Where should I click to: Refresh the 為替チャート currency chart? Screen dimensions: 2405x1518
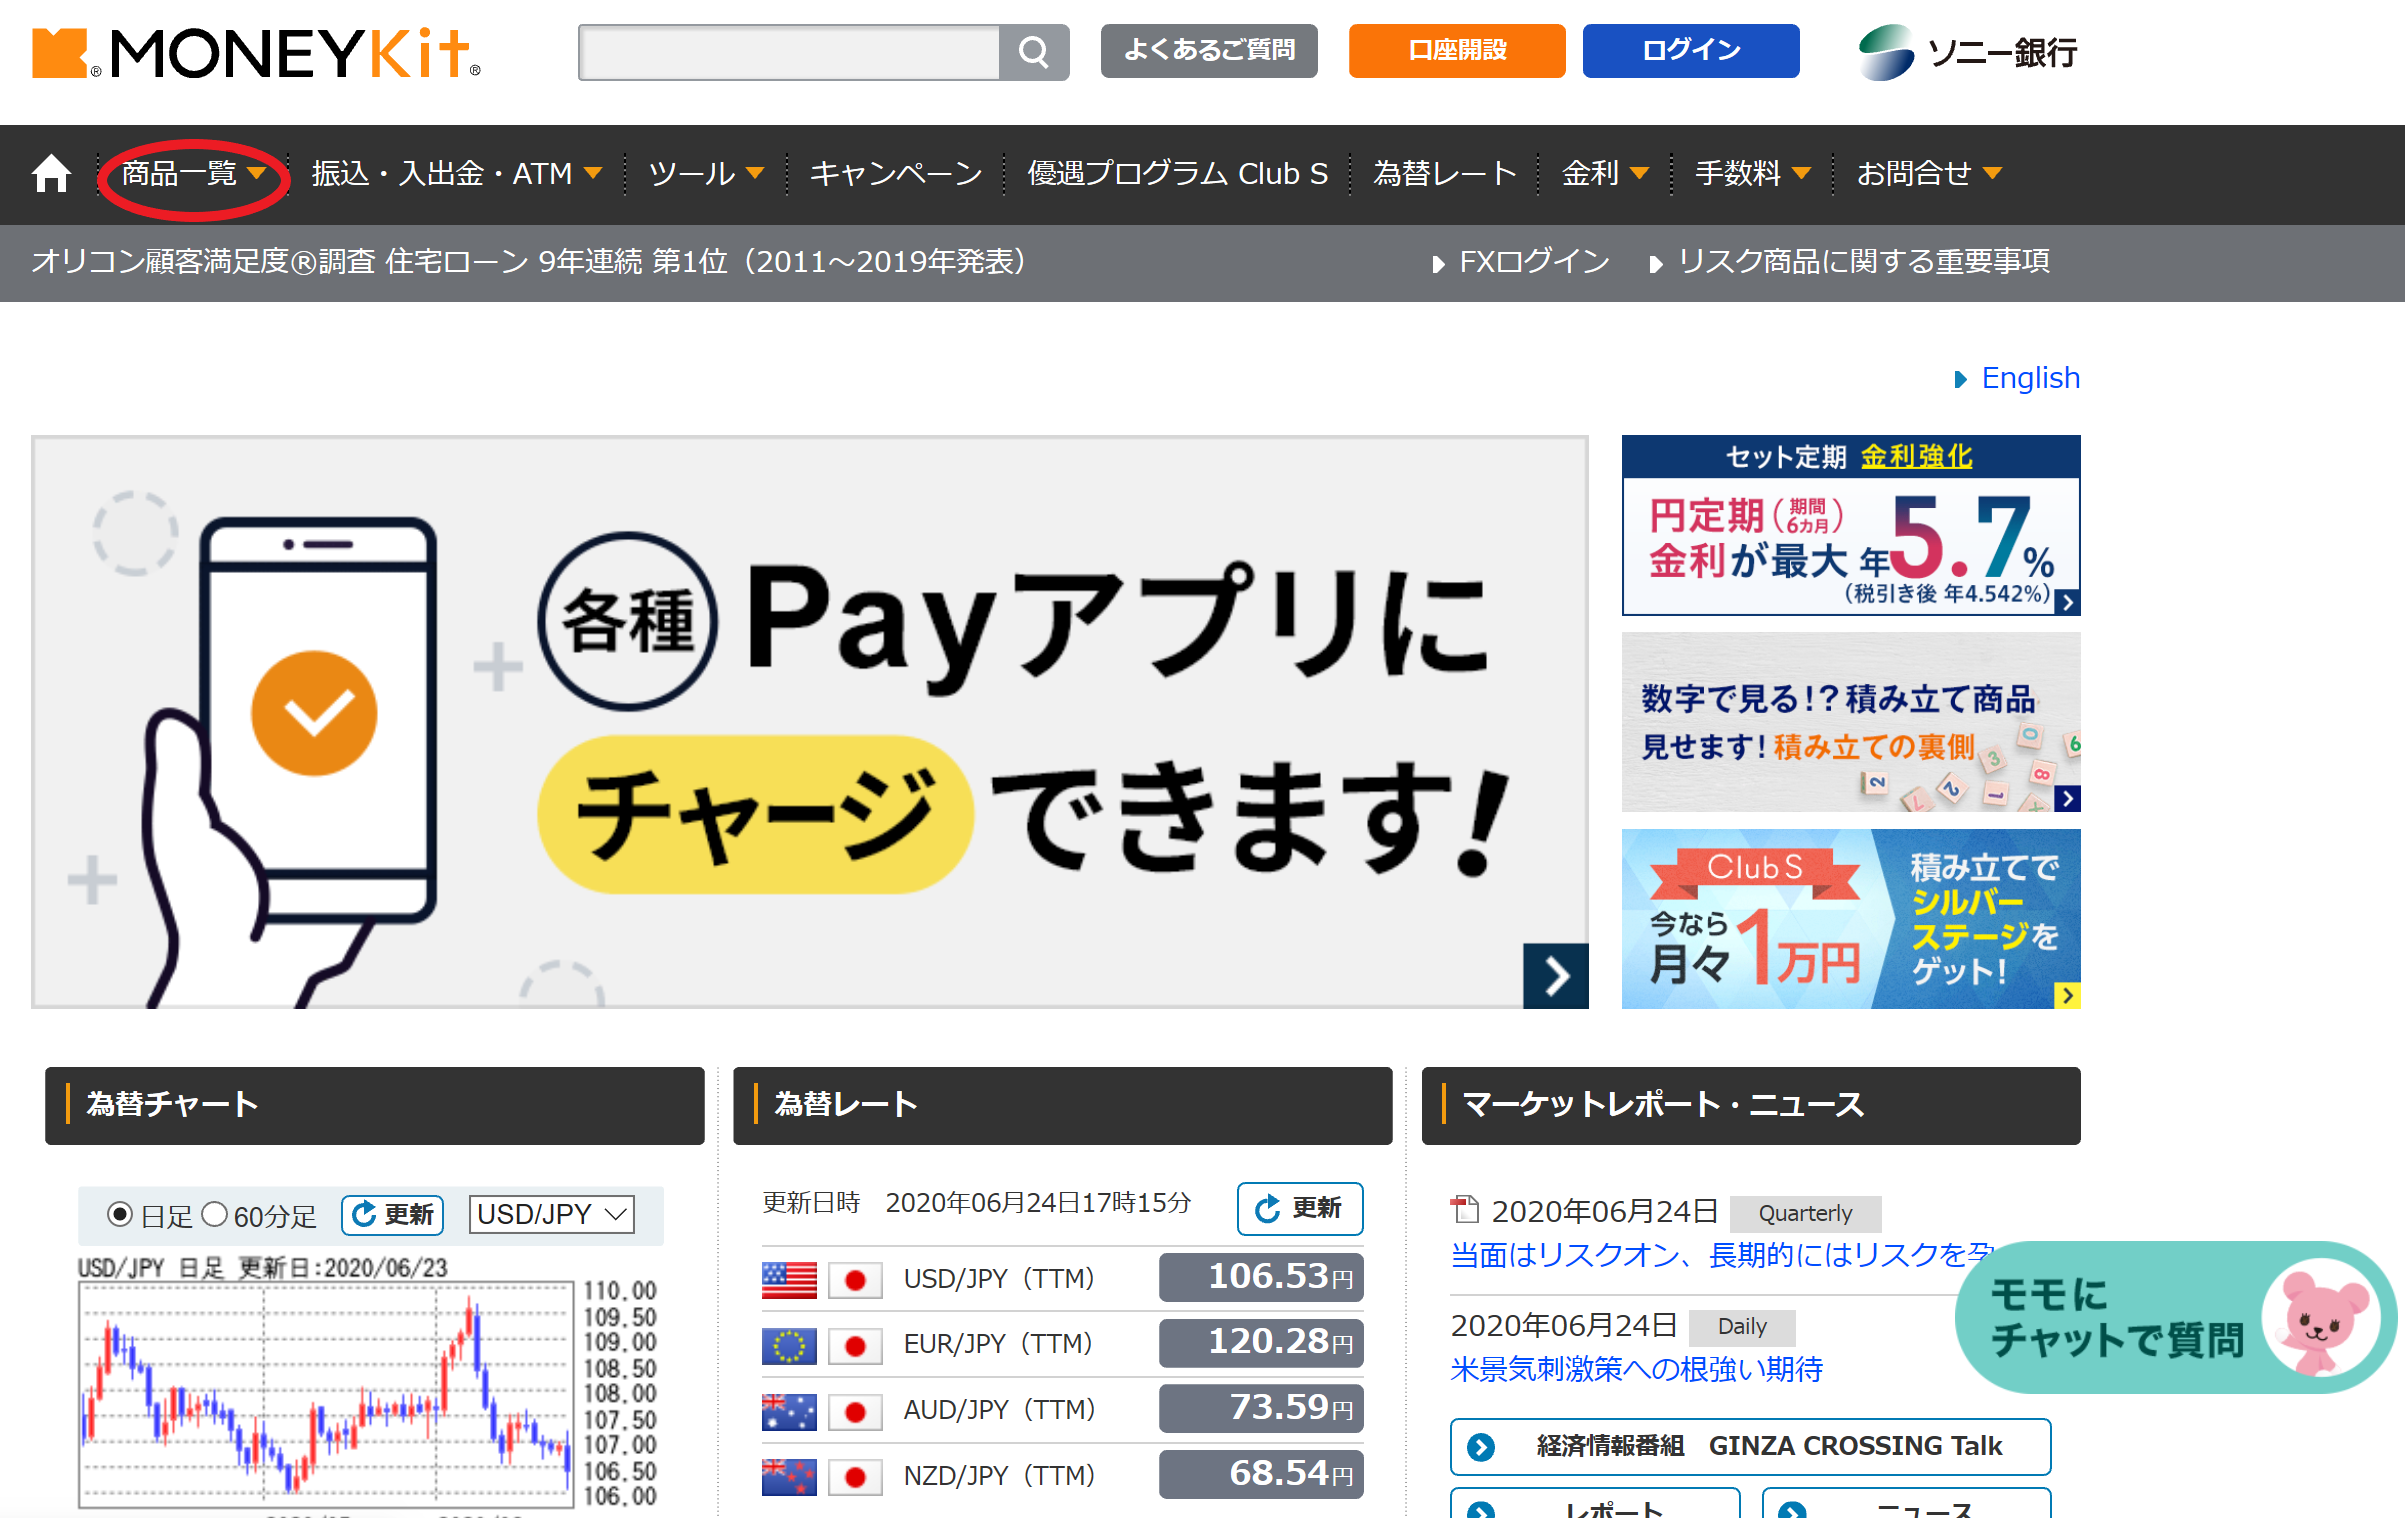391,1214
